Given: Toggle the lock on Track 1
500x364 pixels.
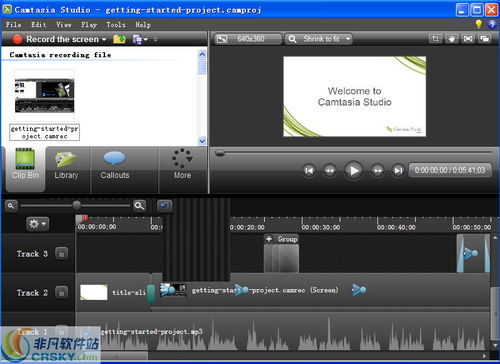Looking at the screenshot, I should tap(61, 331).
